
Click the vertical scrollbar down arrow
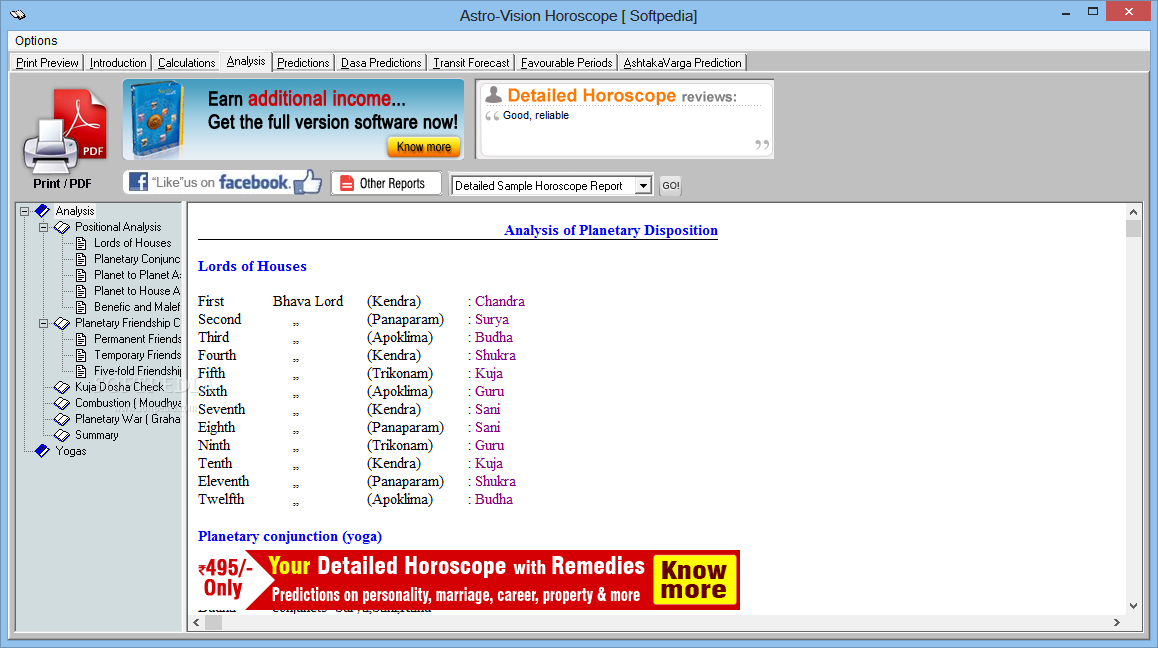(x=1133, y=606)
